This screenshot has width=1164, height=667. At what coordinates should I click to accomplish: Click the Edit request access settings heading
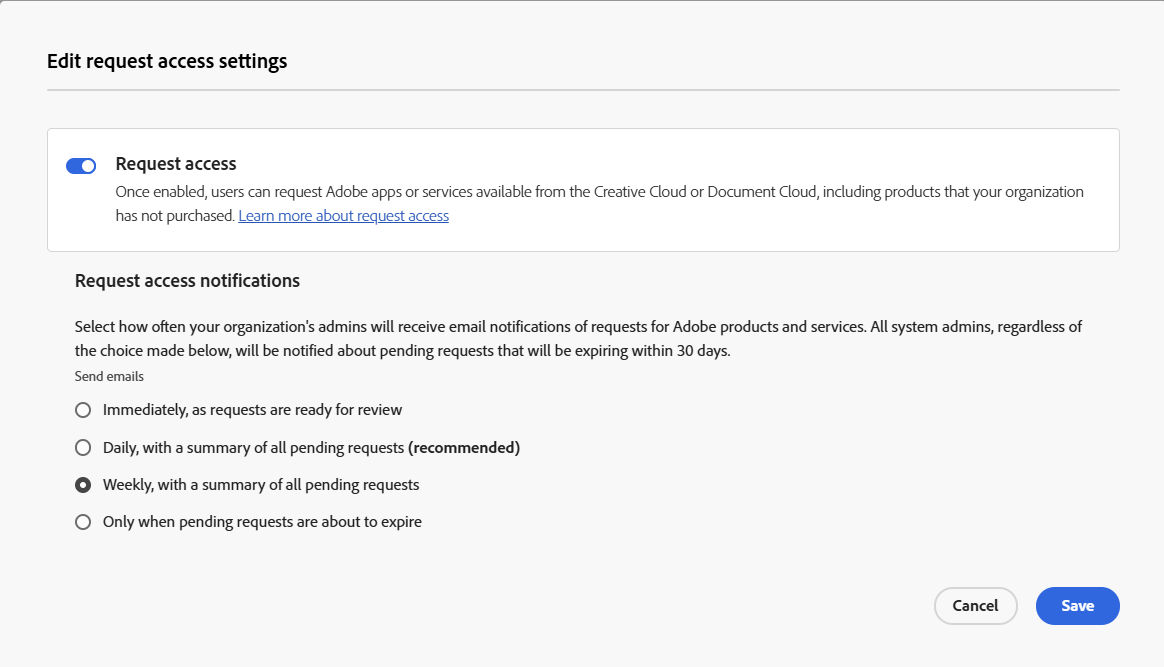tap(166, 61)
